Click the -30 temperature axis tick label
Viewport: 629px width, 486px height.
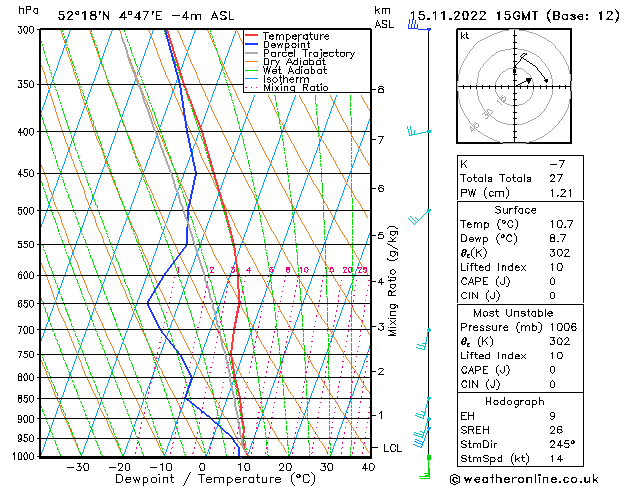click(x=77, y=467)
